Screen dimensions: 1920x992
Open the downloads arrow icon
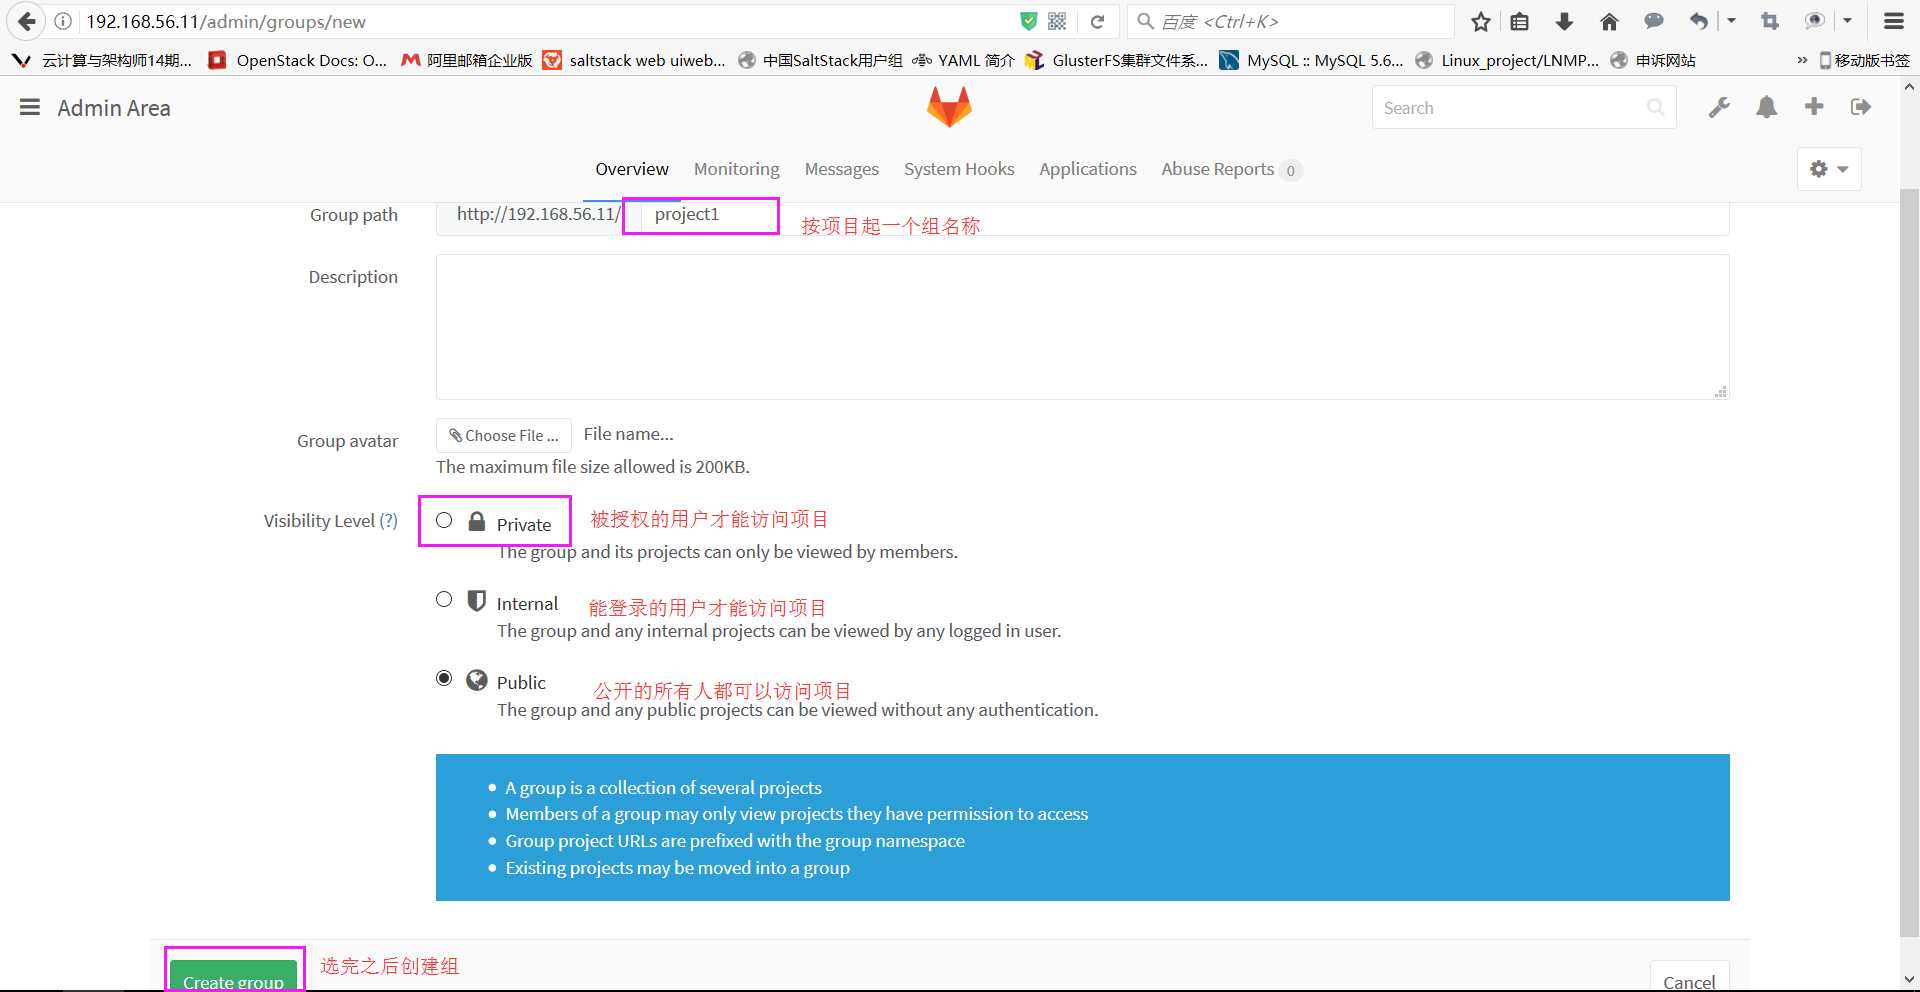click(x=1565, y=21)
